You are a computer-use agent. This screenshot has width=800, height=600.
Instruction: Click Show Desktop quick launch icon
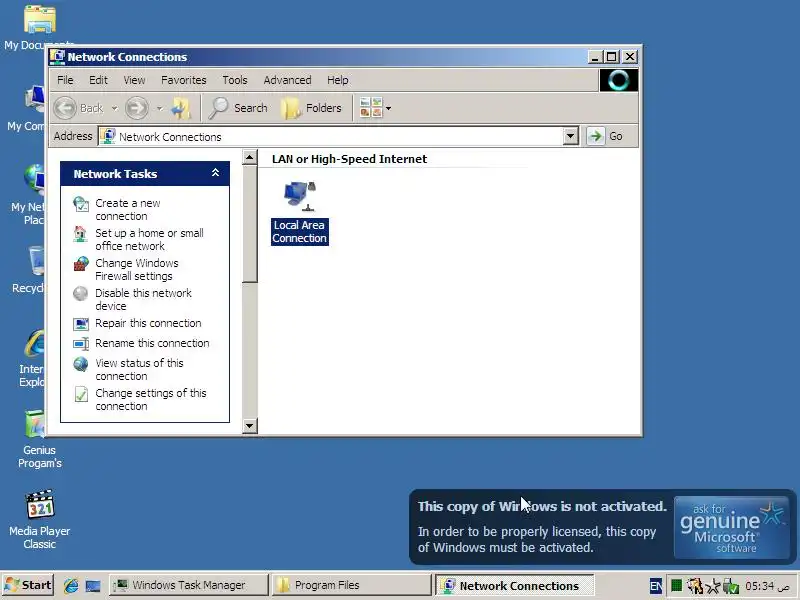click(93, 585)
